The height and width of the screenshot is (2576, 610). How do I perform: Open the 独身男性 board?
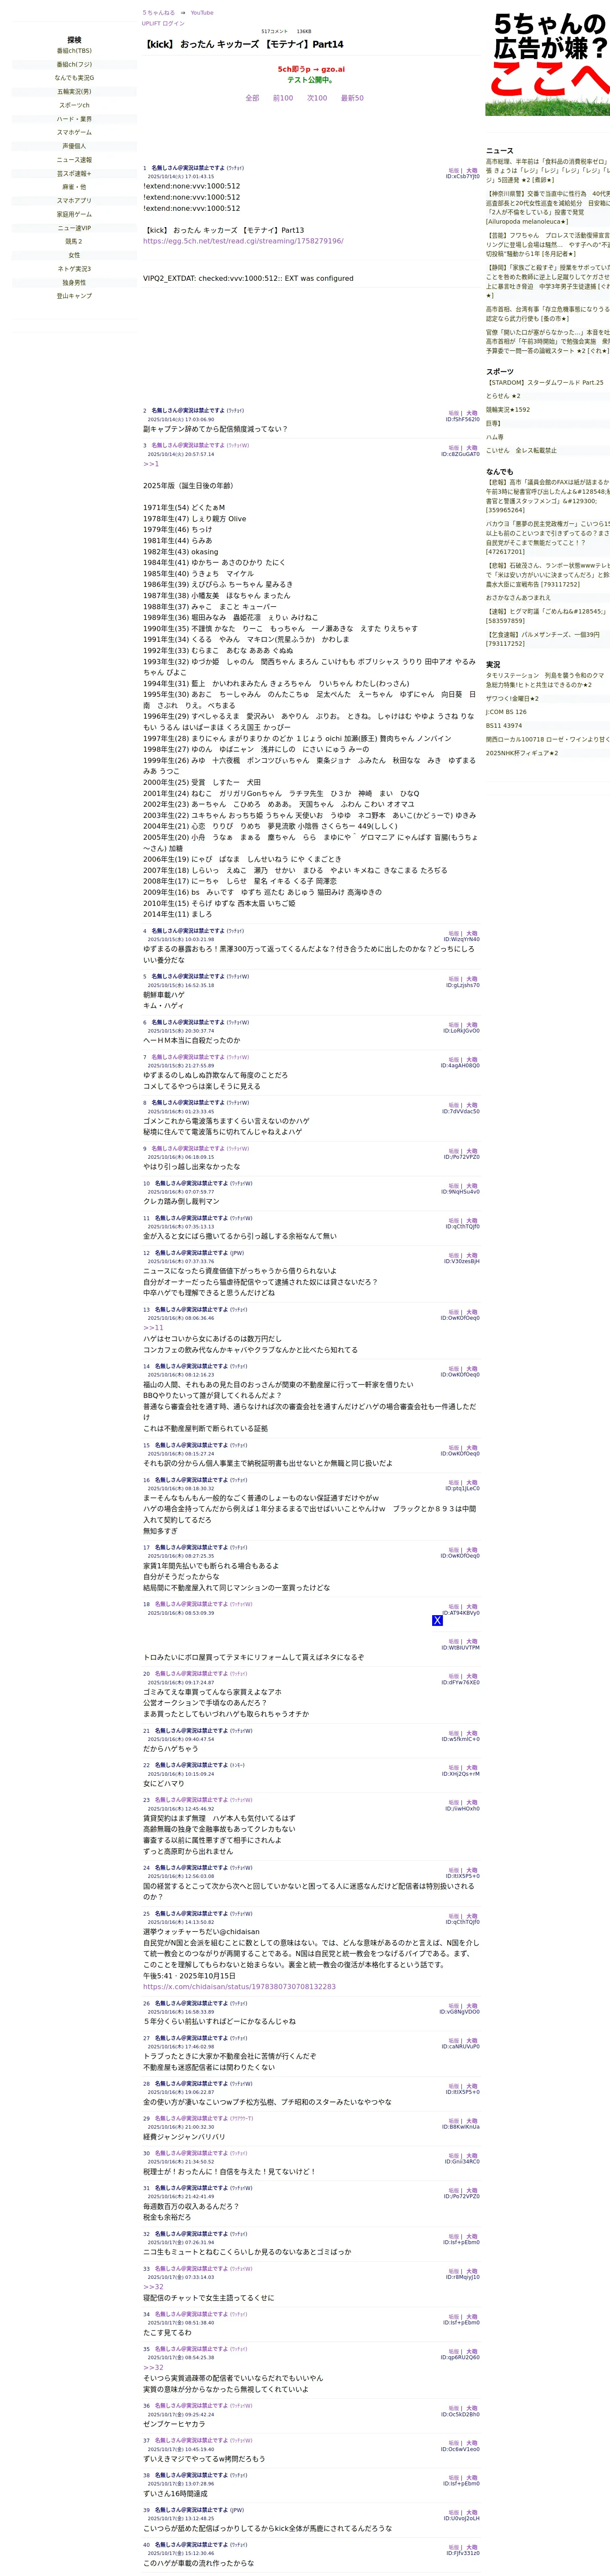(x=74, y=283)
